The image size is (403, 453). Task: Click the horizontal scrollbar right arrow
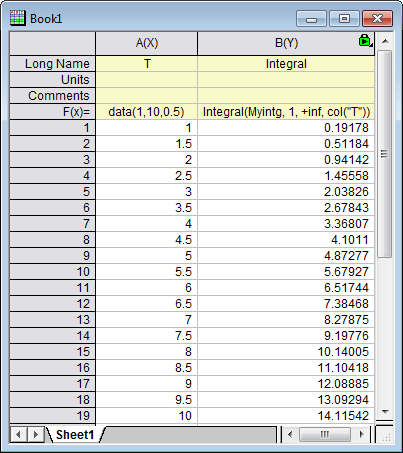(362, 435)
